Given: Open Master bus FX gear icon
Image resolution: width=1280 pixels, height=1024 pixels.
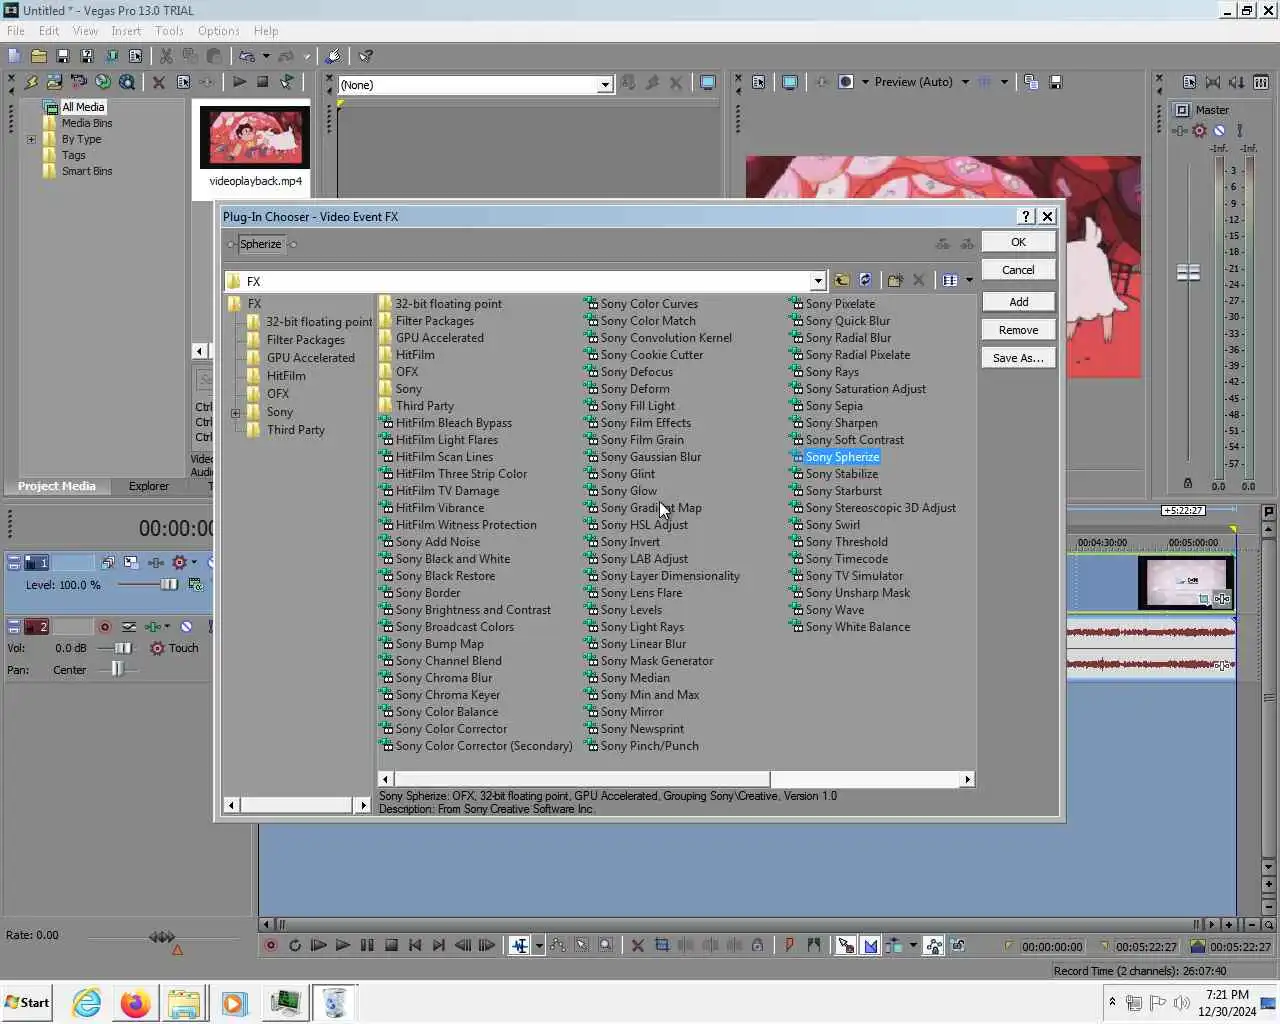Looking at the screenshot, I should click(1199, 130).
